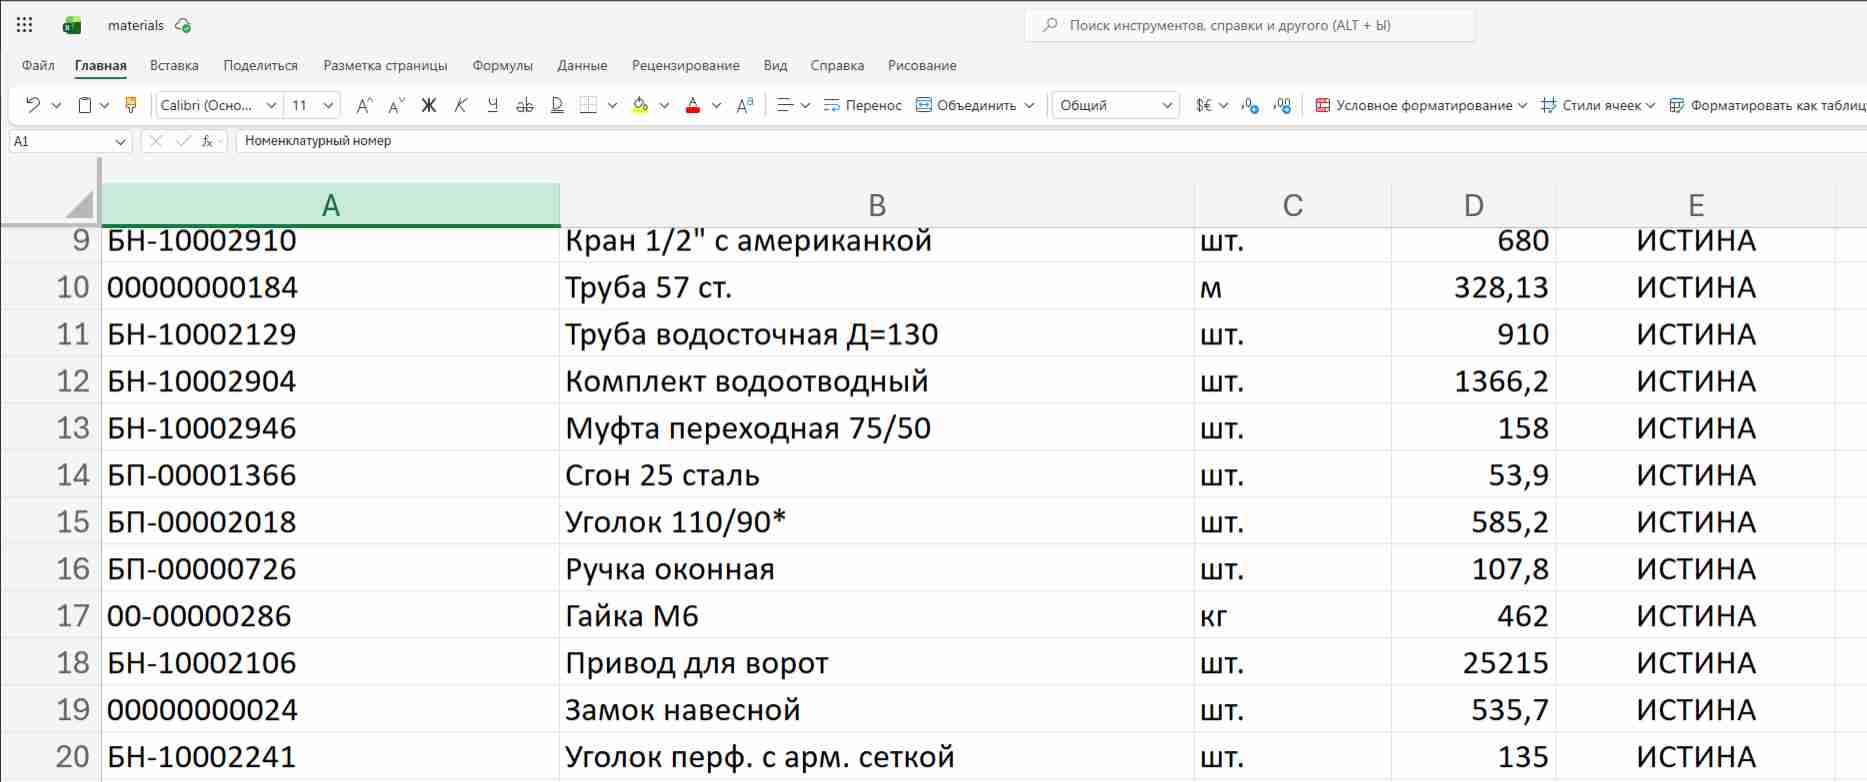Click the Excel logo icon
Screen dimensions: 1867x782
(x=72, y=25)
